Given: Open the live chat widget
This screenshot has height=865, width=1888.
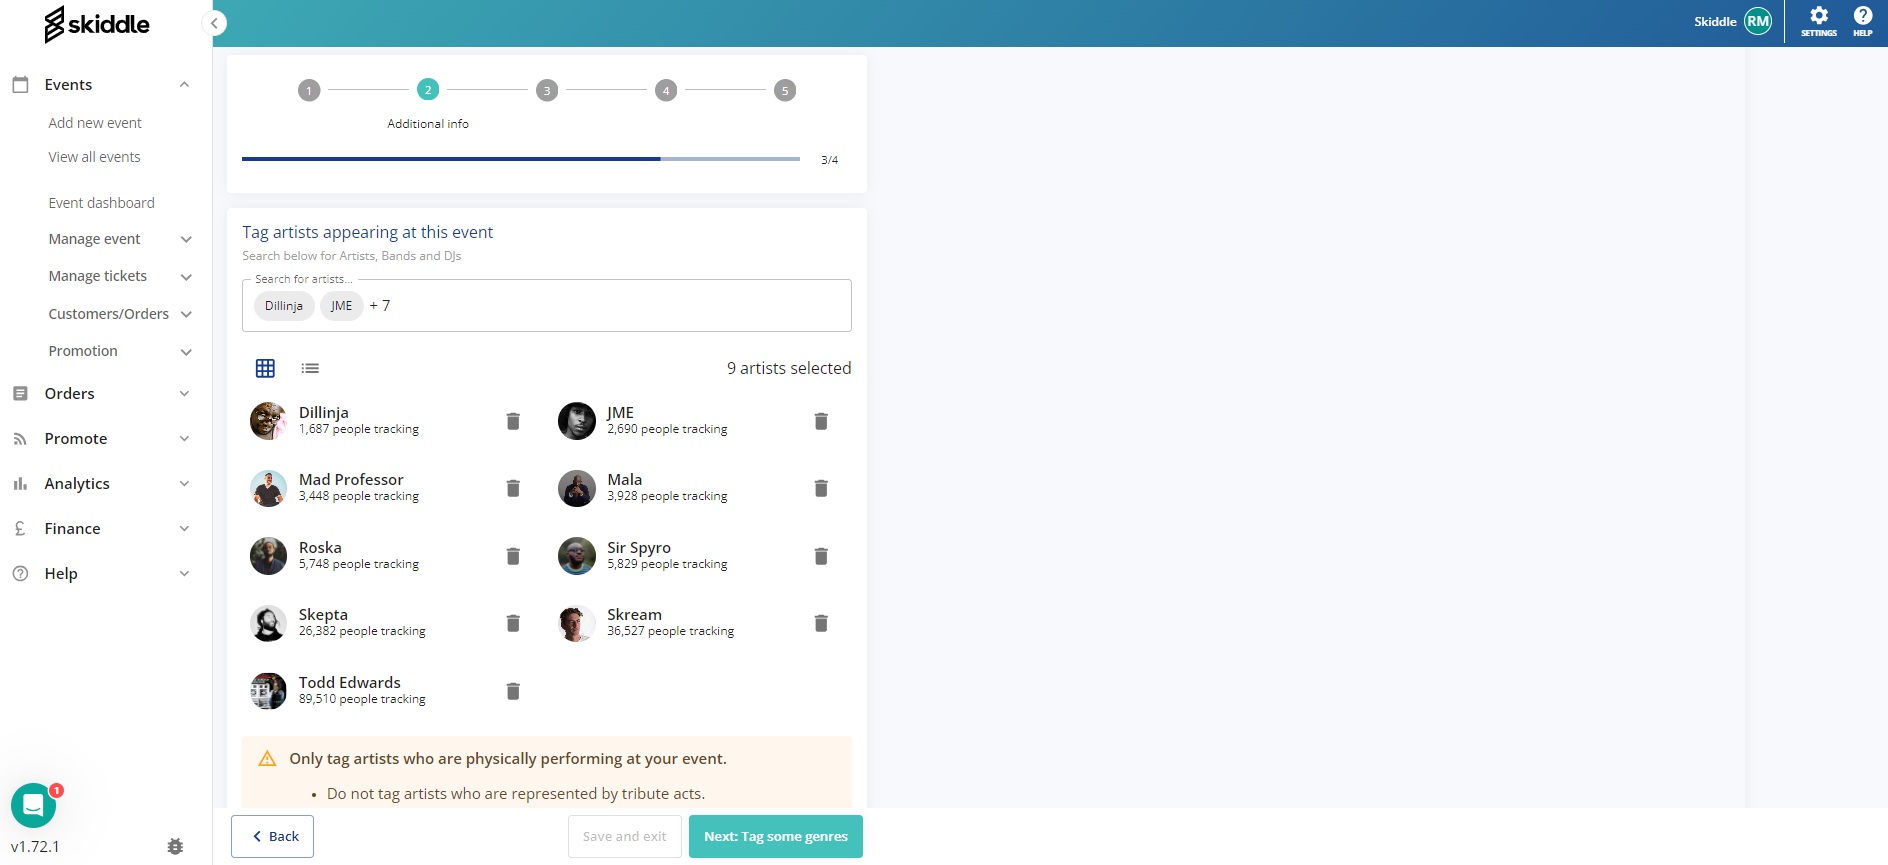Looking at the screenshot, I should pyautogui.click(x=33, y=805).
